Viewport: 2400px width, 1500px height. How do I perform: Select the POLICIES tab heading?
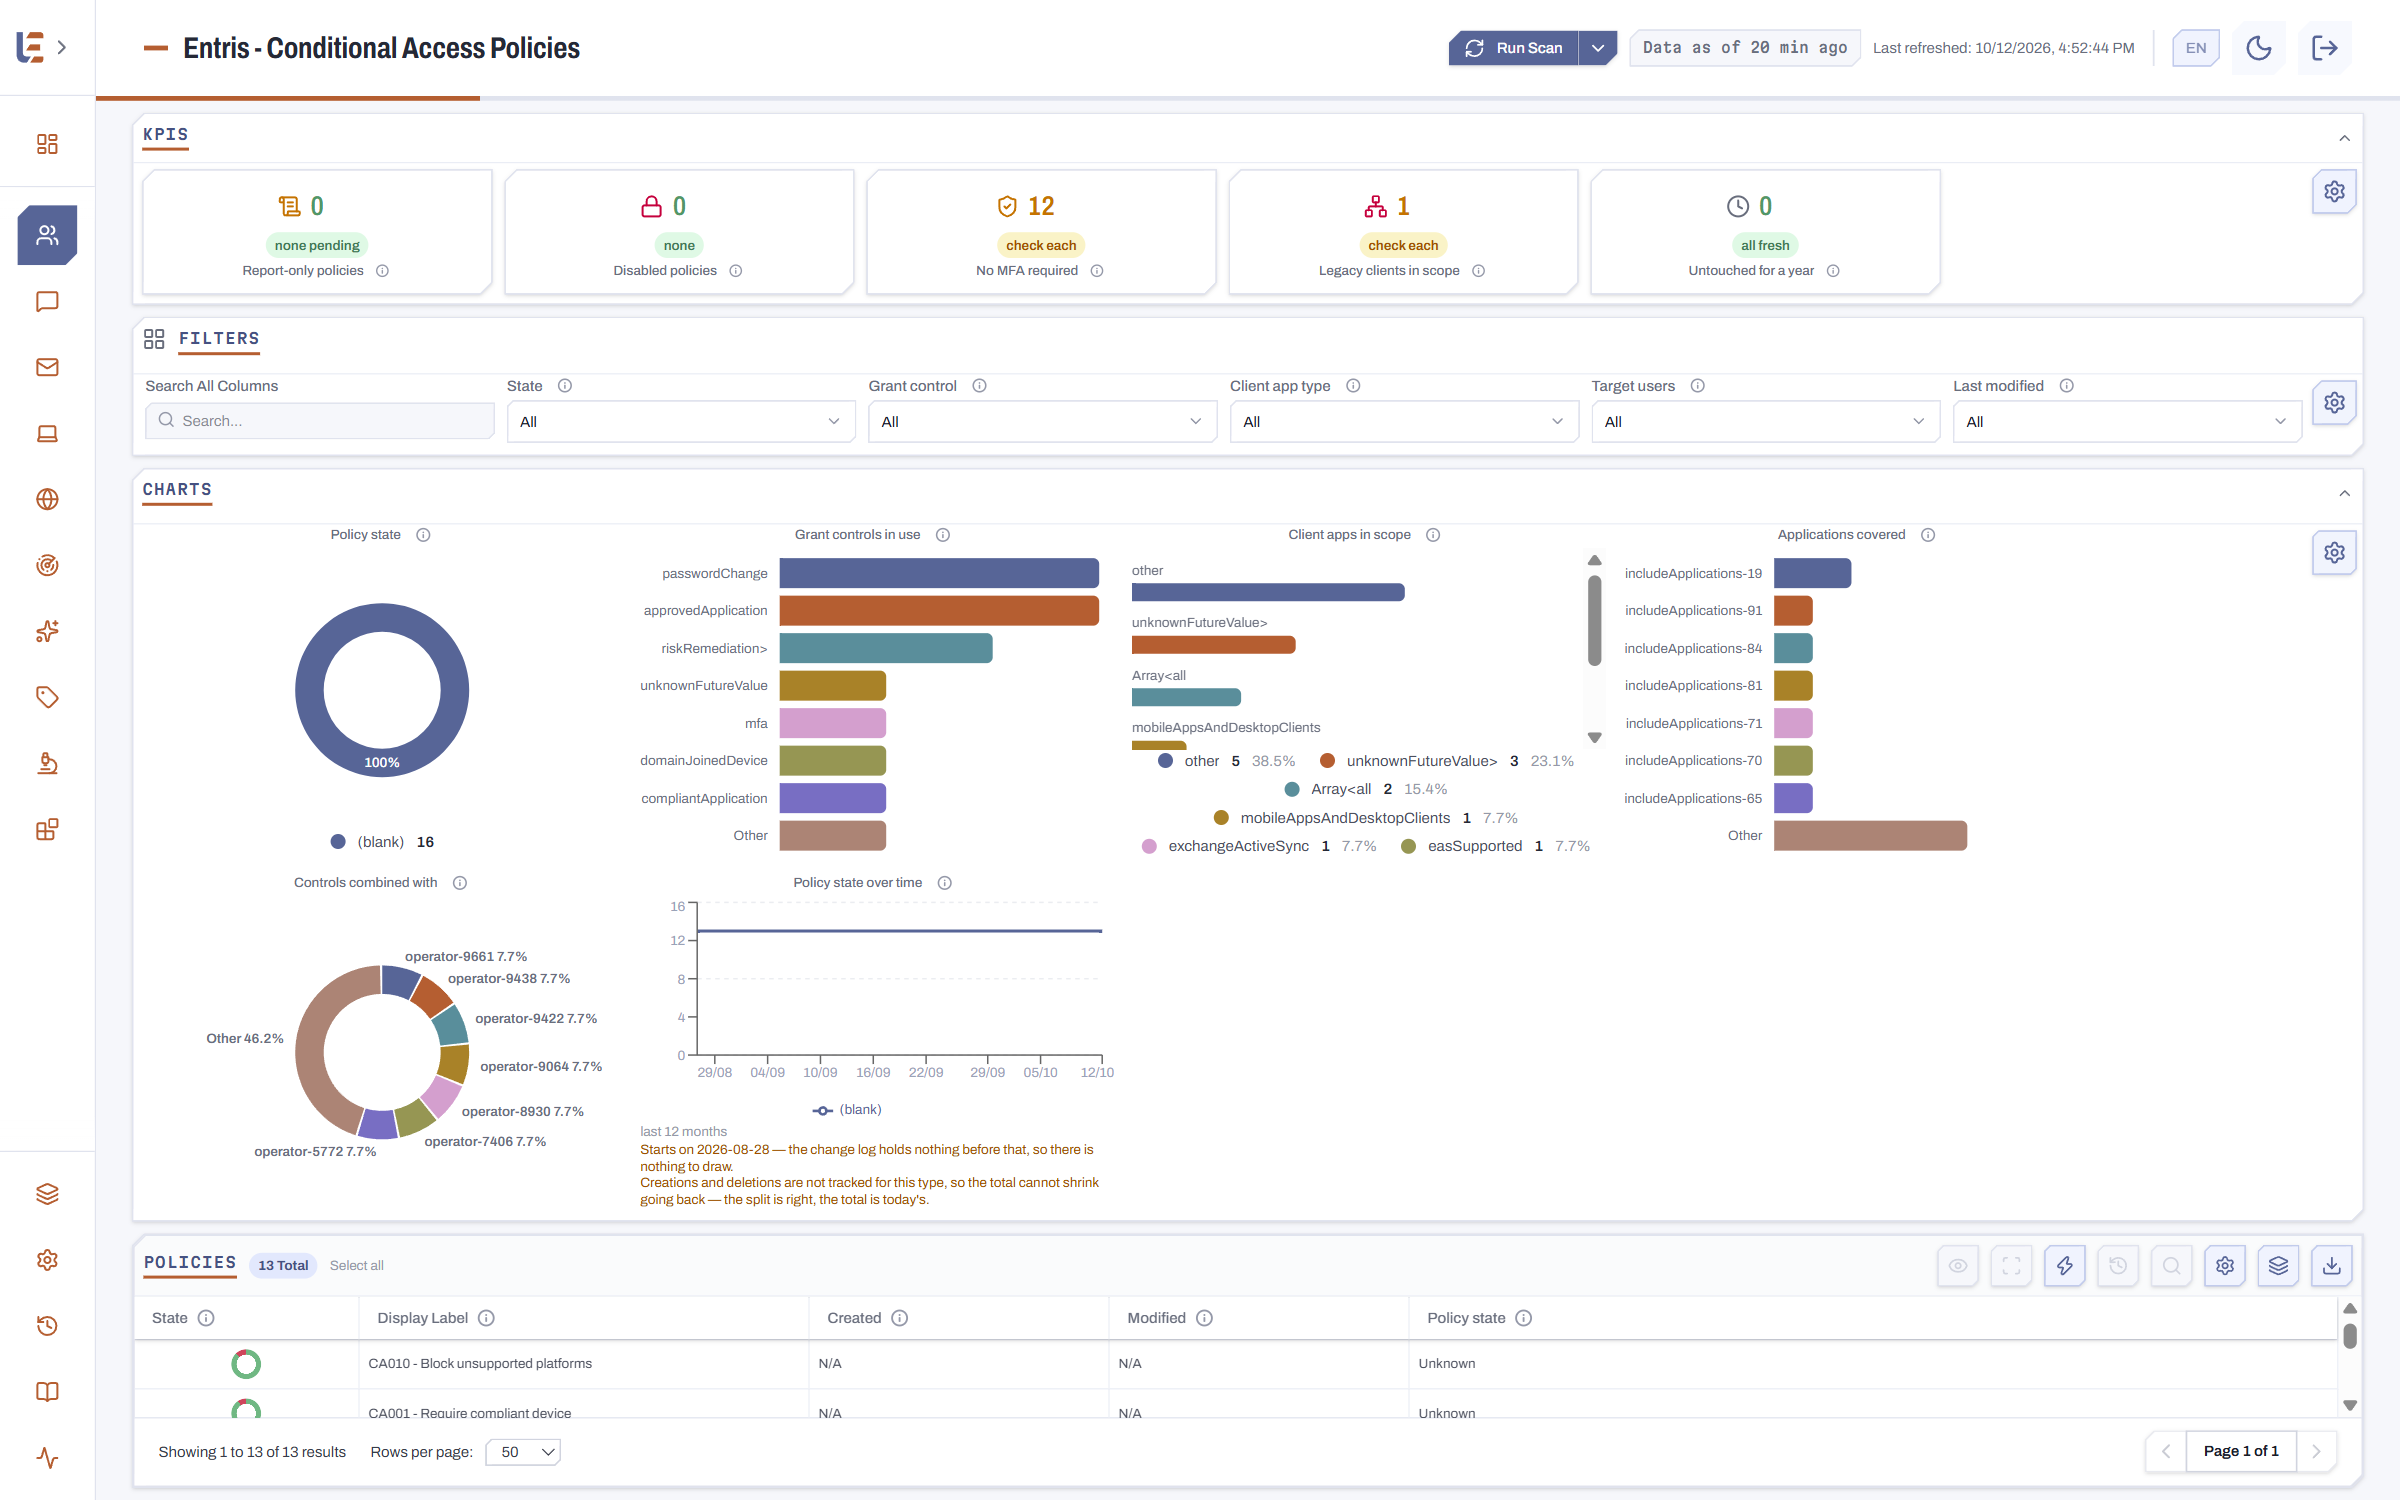(x=190, y=1263)
